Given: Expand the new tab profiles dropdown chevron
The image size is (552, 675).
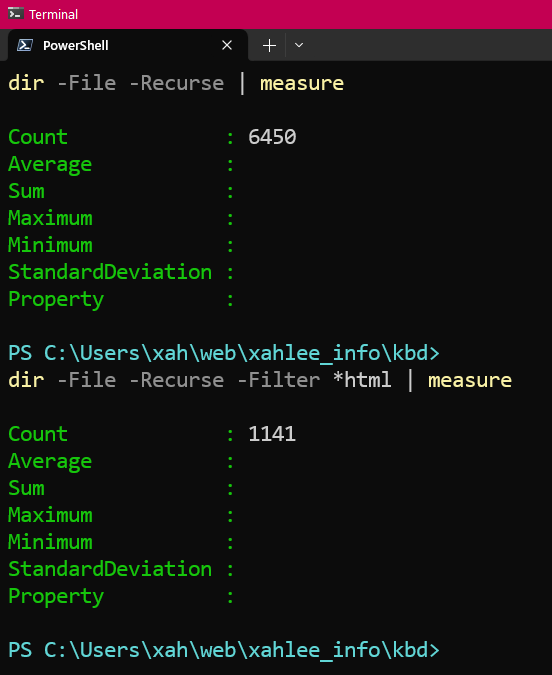Looking at the screenshot, I should tap(299, 45).
